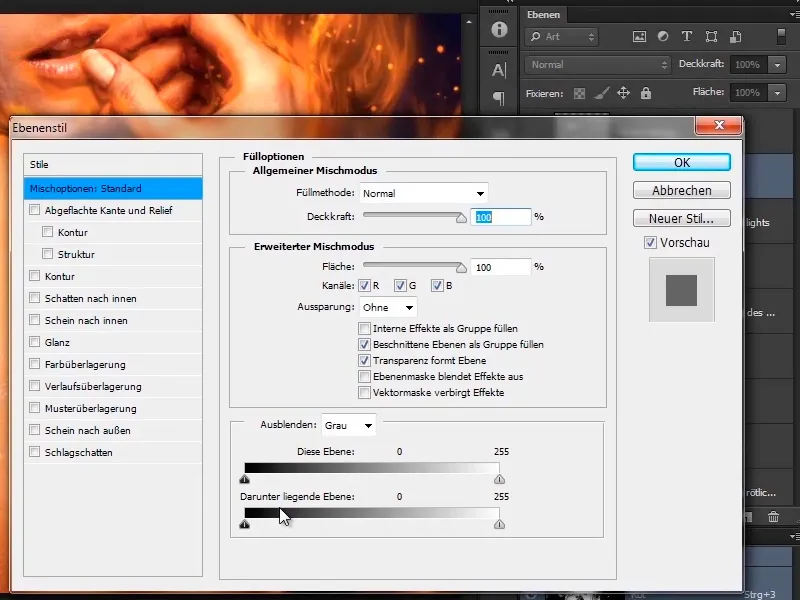The width and height of the screenshot is (800, 600).
Task: Enable Schatten nach innen checkbox
Action: click(35, 298)
